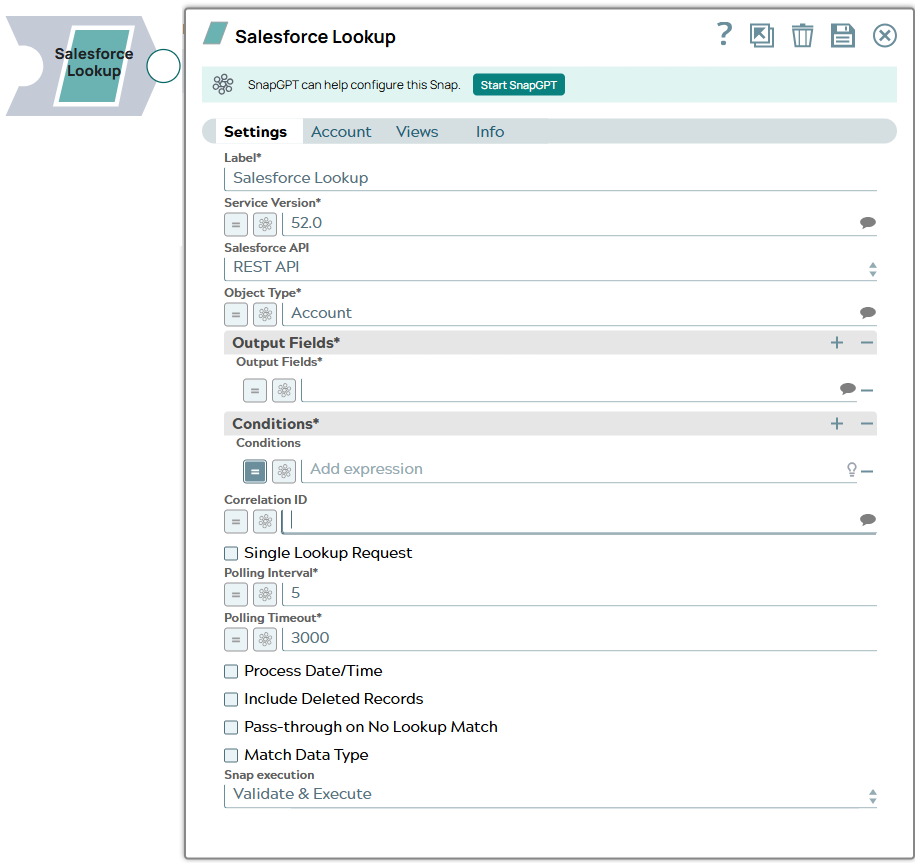Viewport: 915px width, 863px height.
Task: Click SnapGPT icon beside Object Type
Action: click(x=265, y=315)
